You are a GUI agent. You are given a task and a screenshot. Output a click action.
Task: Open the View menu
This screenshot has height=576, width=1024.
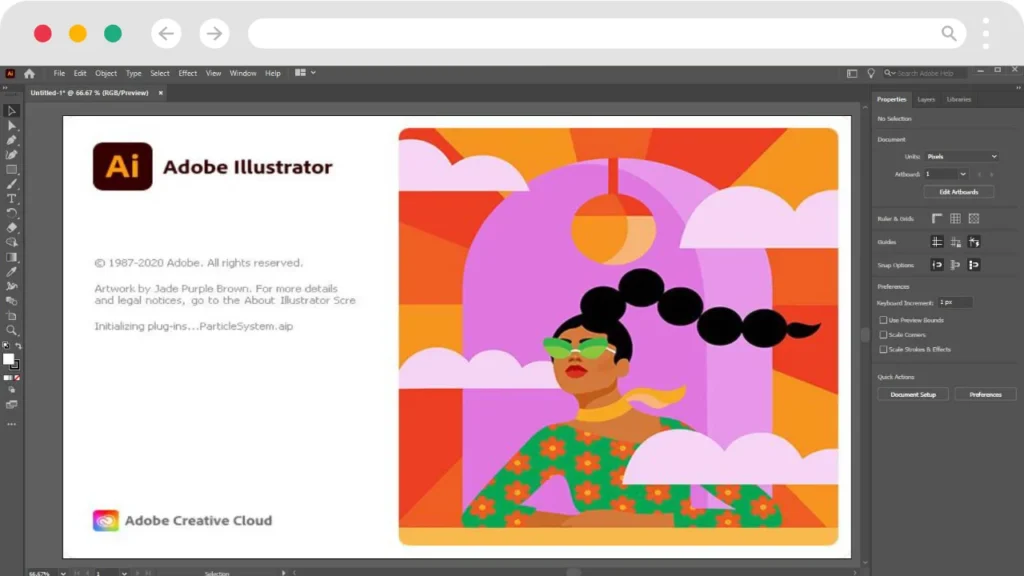click(214, 73)
